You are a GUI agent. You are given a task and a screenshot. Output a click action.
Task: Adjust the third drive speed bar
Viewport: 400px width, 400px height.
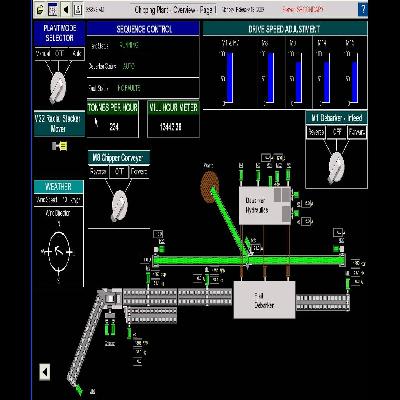point(298,82)
